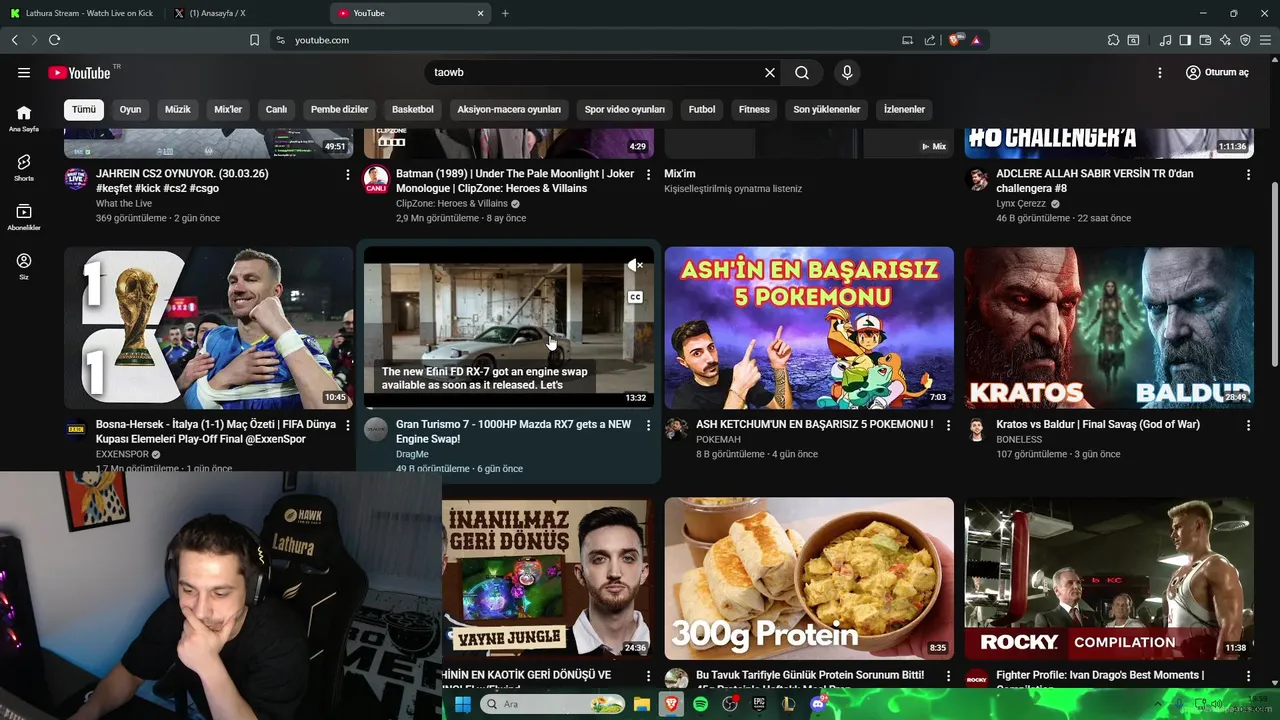This screenshot has height=720, width=1280.
Task: Open more options for Bosna-Hersek video
Action: point(348,425)
